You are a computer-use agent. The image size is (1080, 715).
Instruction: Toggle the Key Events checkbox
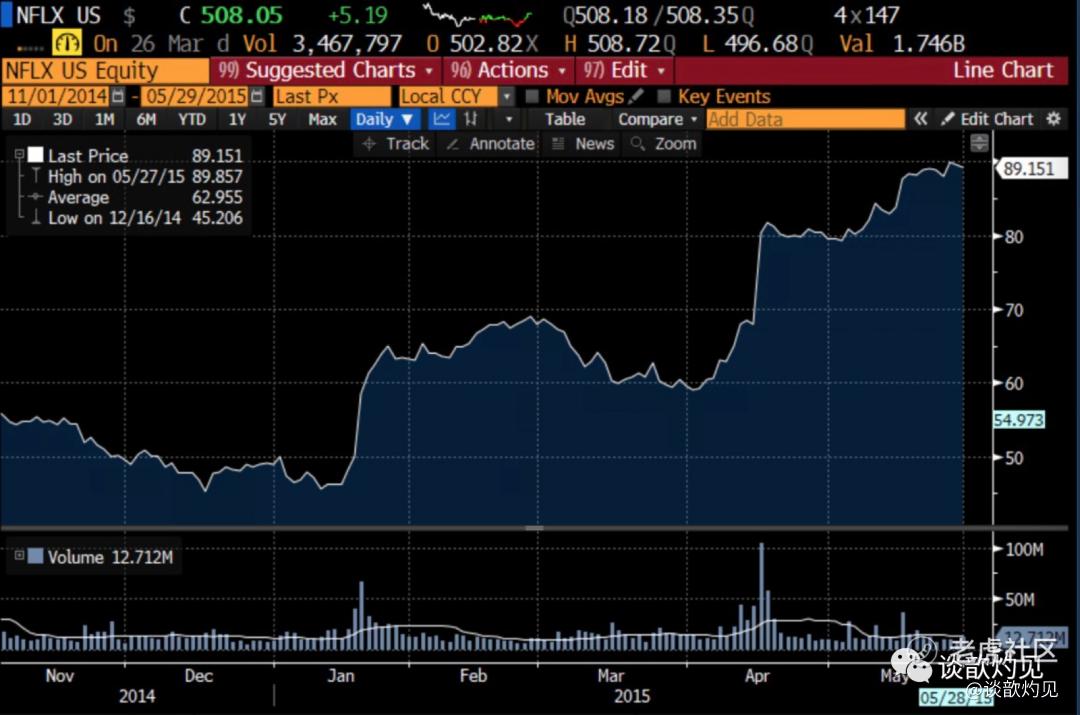[x=663, y=96]
